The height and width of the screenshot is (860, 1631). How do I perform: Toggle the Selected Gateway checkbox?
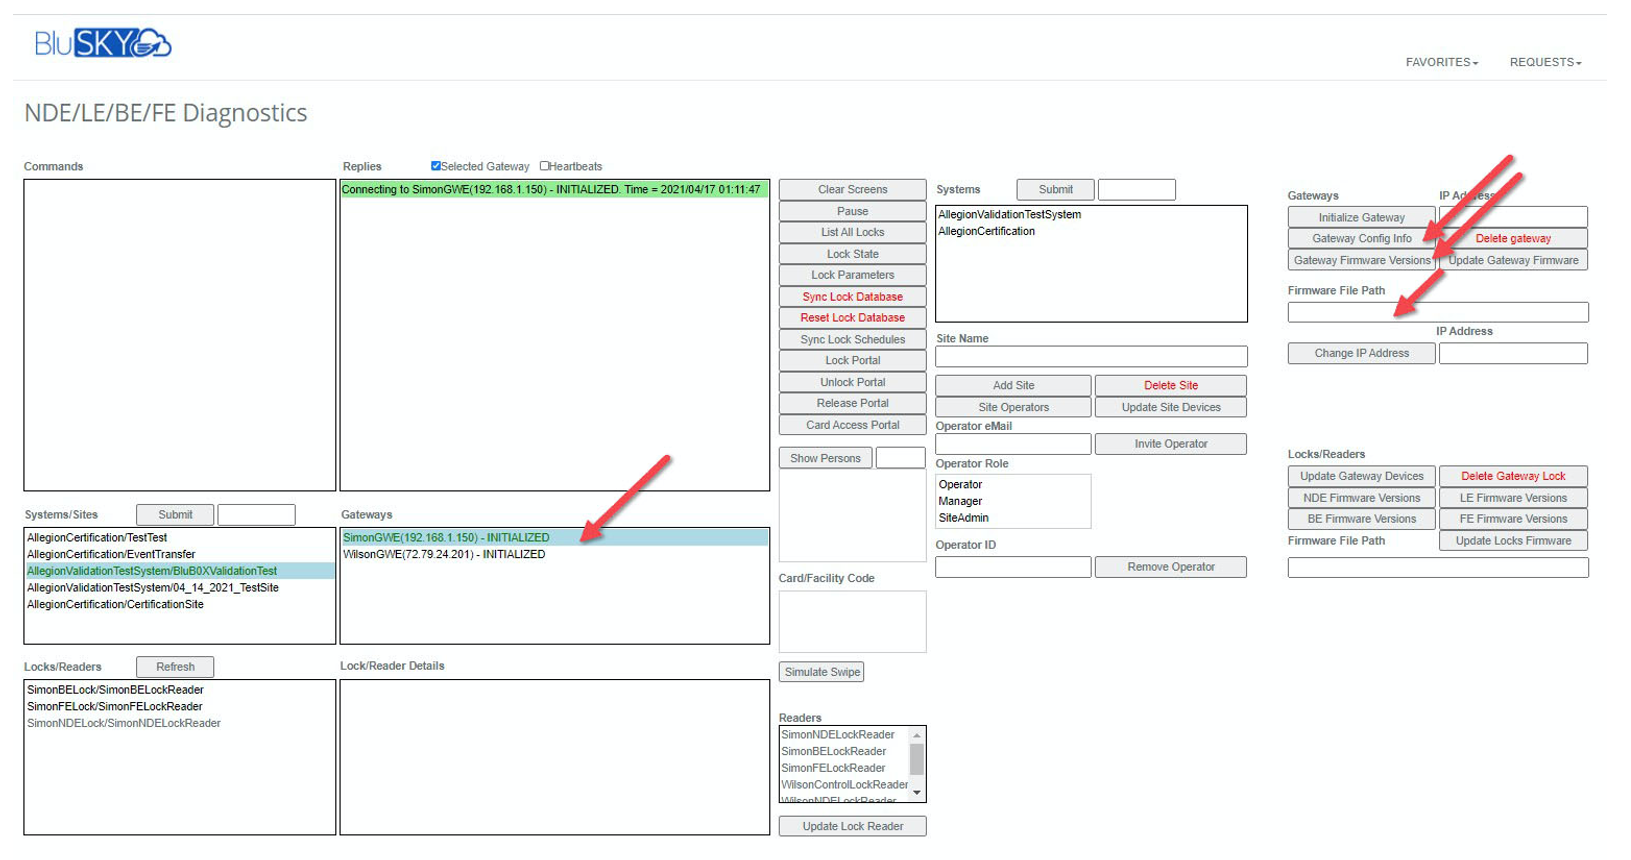pyautogui.click(x=436, y=166)
